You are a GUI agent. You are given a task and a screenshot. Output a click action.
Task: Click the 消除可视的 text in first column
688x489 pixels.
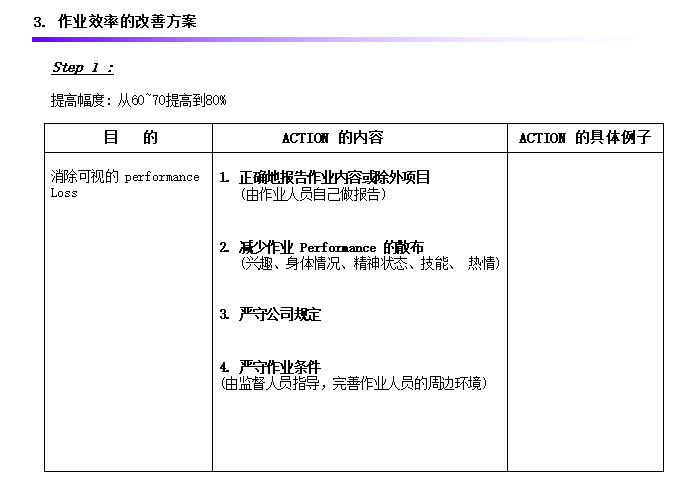(85, 177)
